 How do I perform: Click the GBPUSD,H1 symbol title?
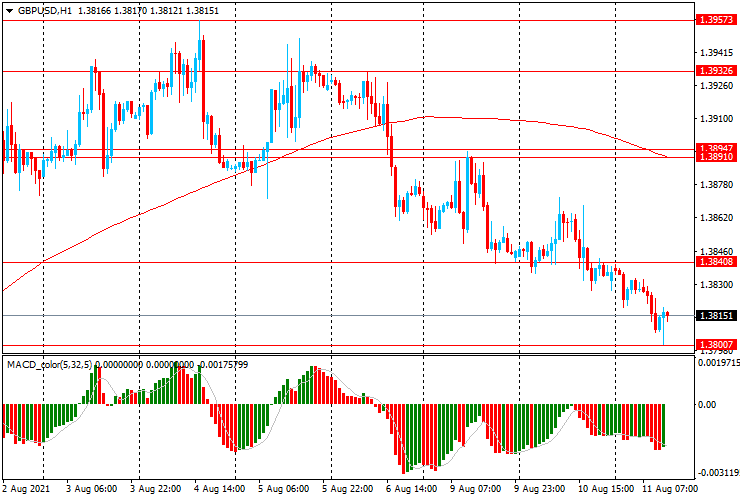[x=44, y=11]
